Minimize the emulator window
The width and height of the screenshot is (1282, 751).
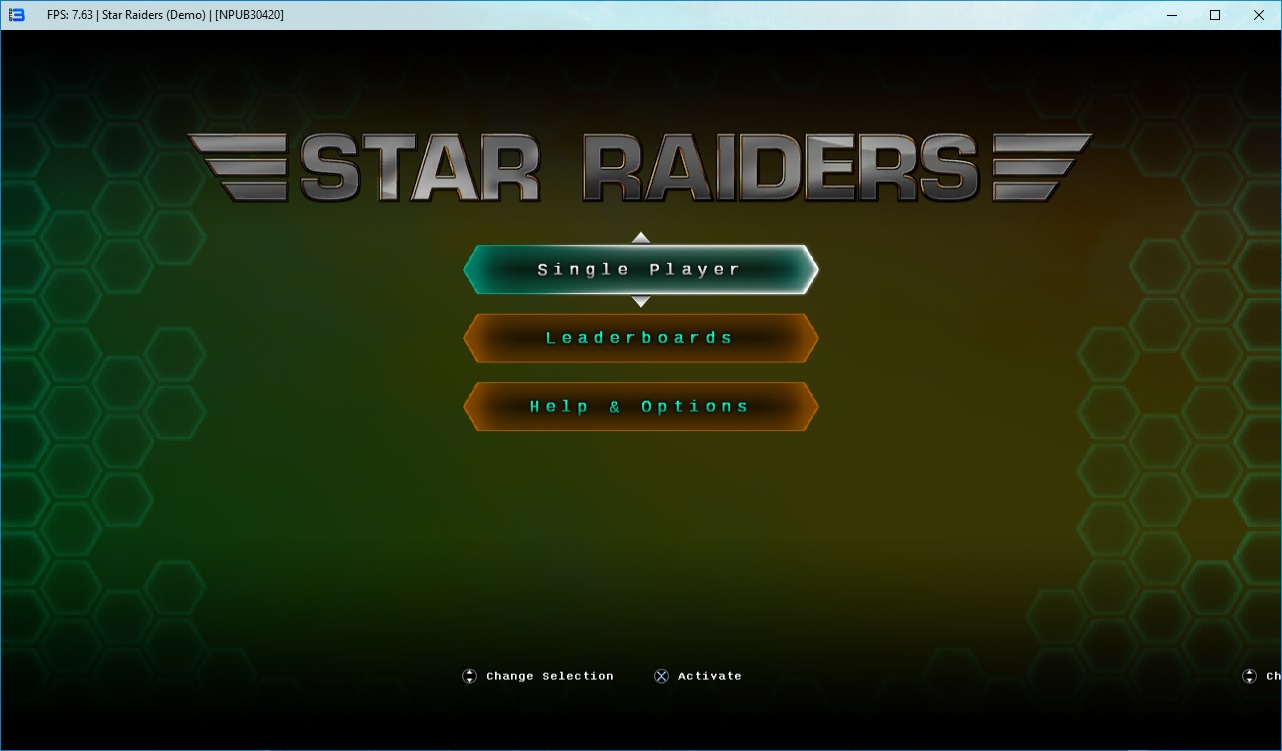(1171, 15)
